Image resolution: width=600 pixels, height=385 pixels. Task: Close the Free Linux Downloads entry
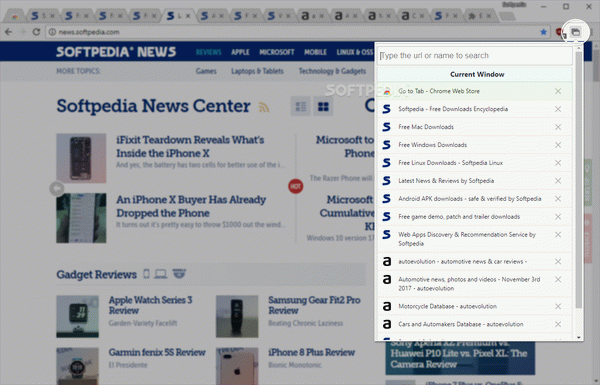coord(558,163)
